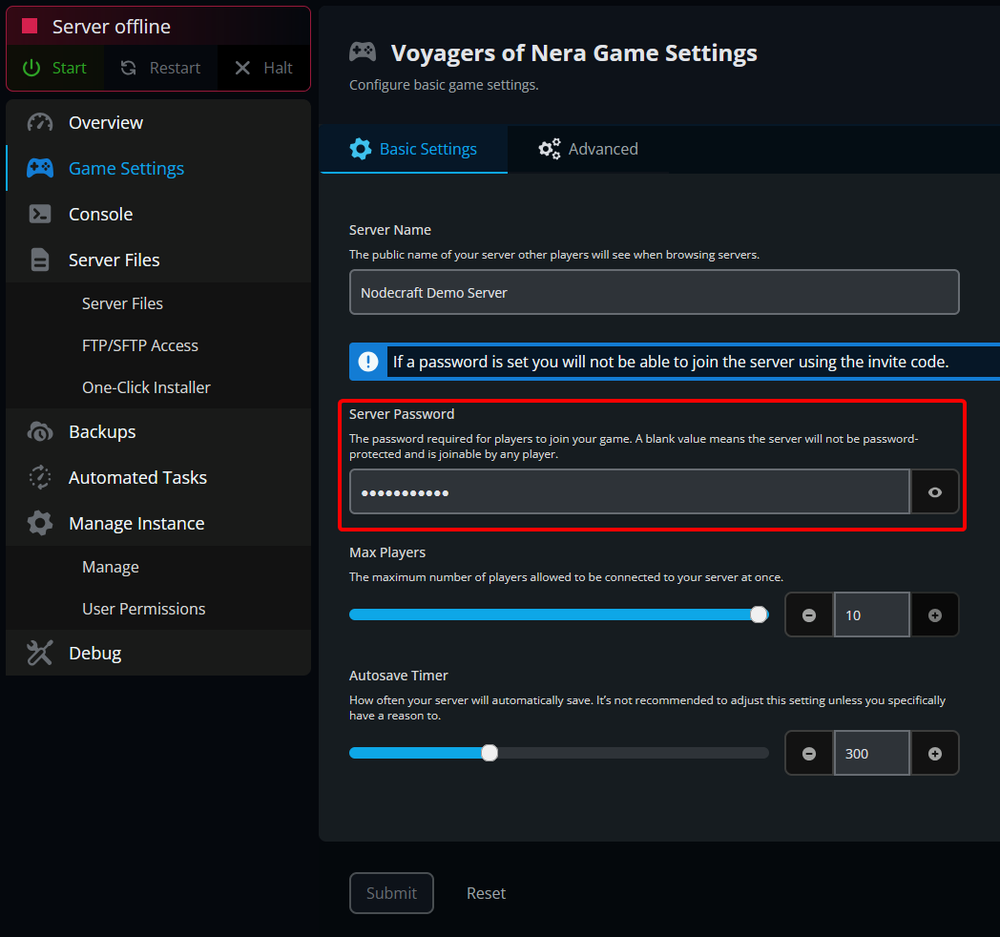The width and height of the screenshot is (1000, 937).
Task: Click the Automated Tasks dashed clock icon
Action: [40, 477]
